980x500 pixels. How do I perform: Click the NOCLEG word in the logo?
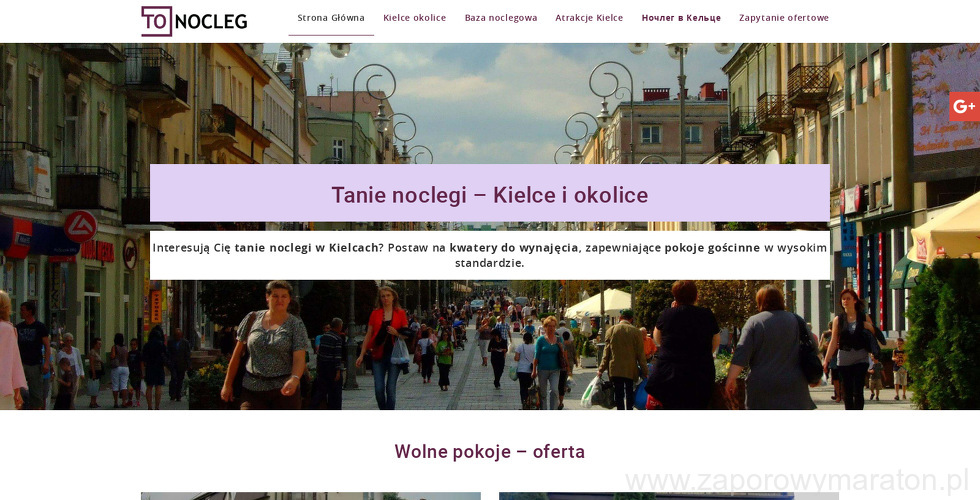pyautogui.click(x=211, y=22)
